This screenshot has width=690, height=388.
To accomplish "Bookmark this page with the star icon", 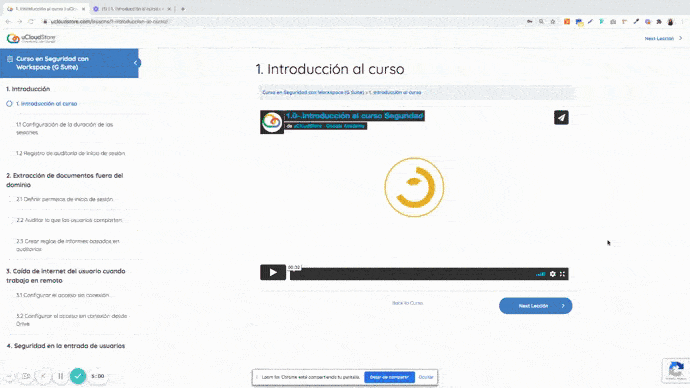I will (x=553, y=22).
